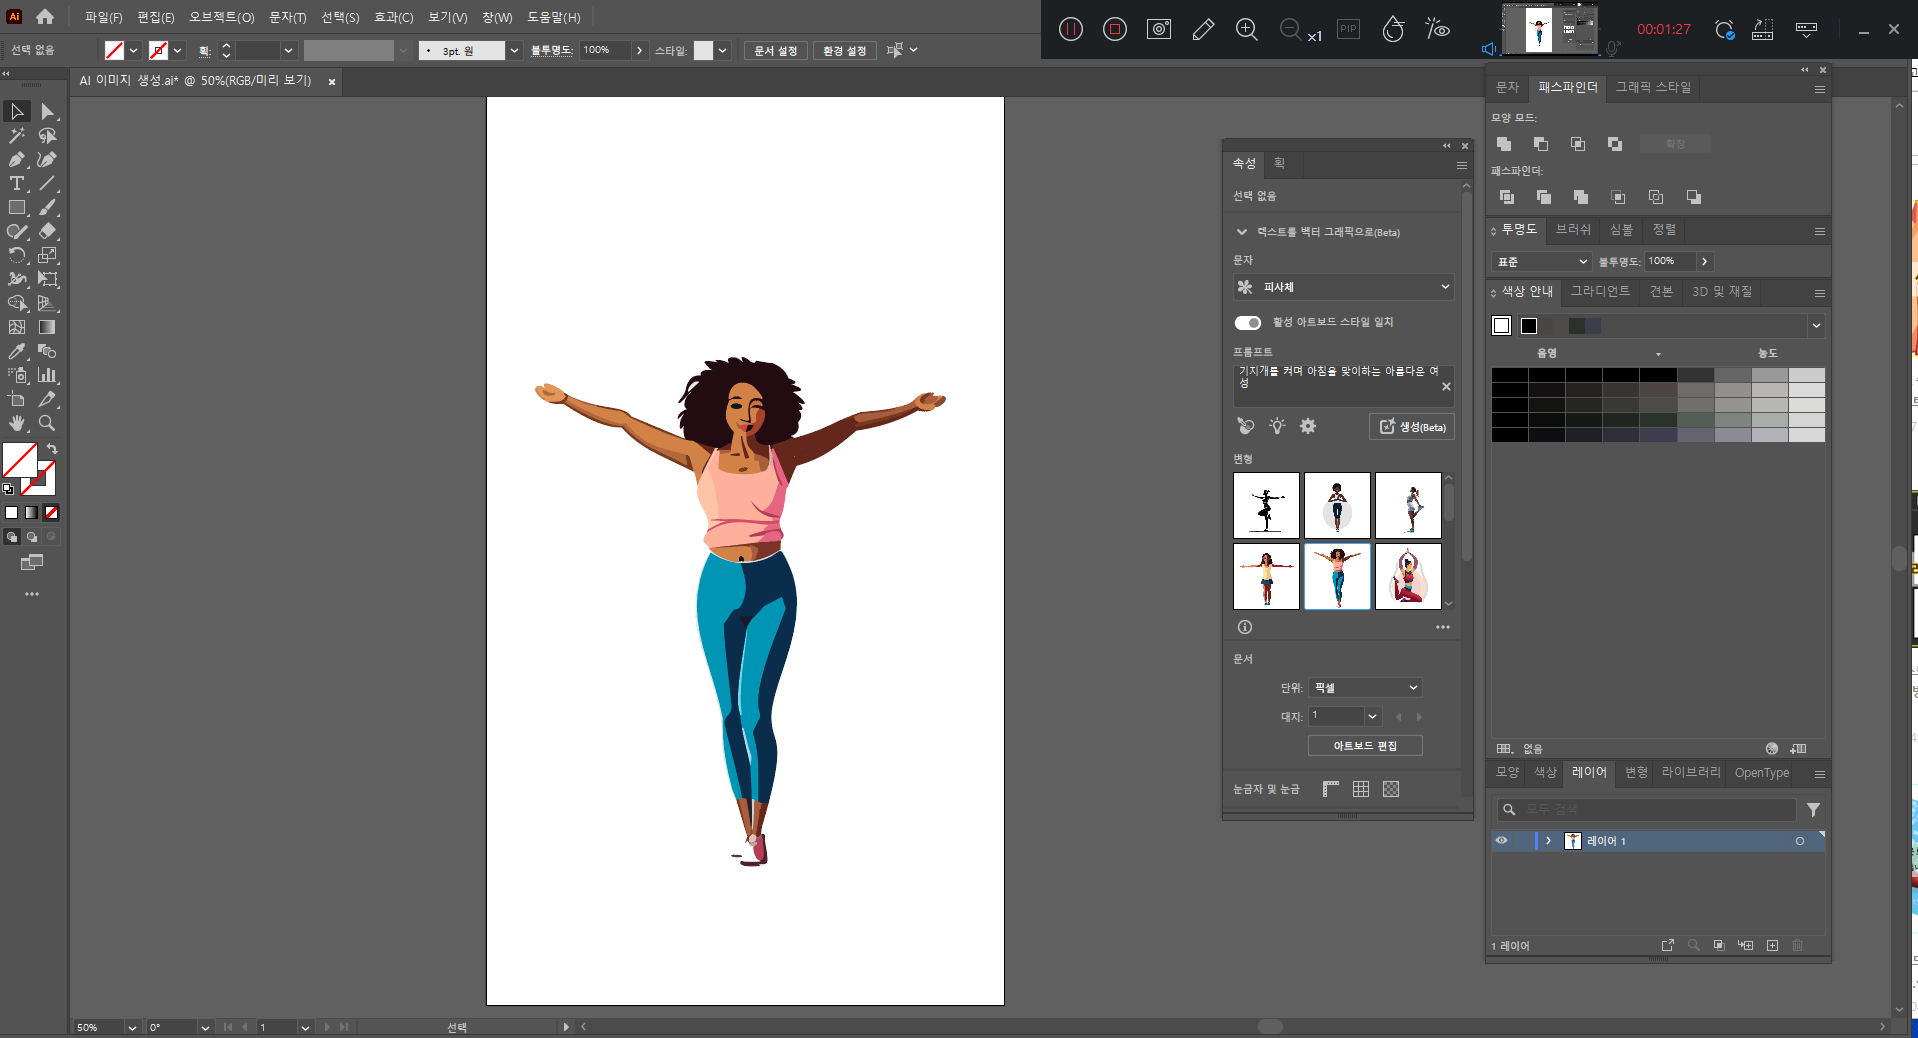
Task: Click the 아트보드 편집 button
Action: point(1365,746)
